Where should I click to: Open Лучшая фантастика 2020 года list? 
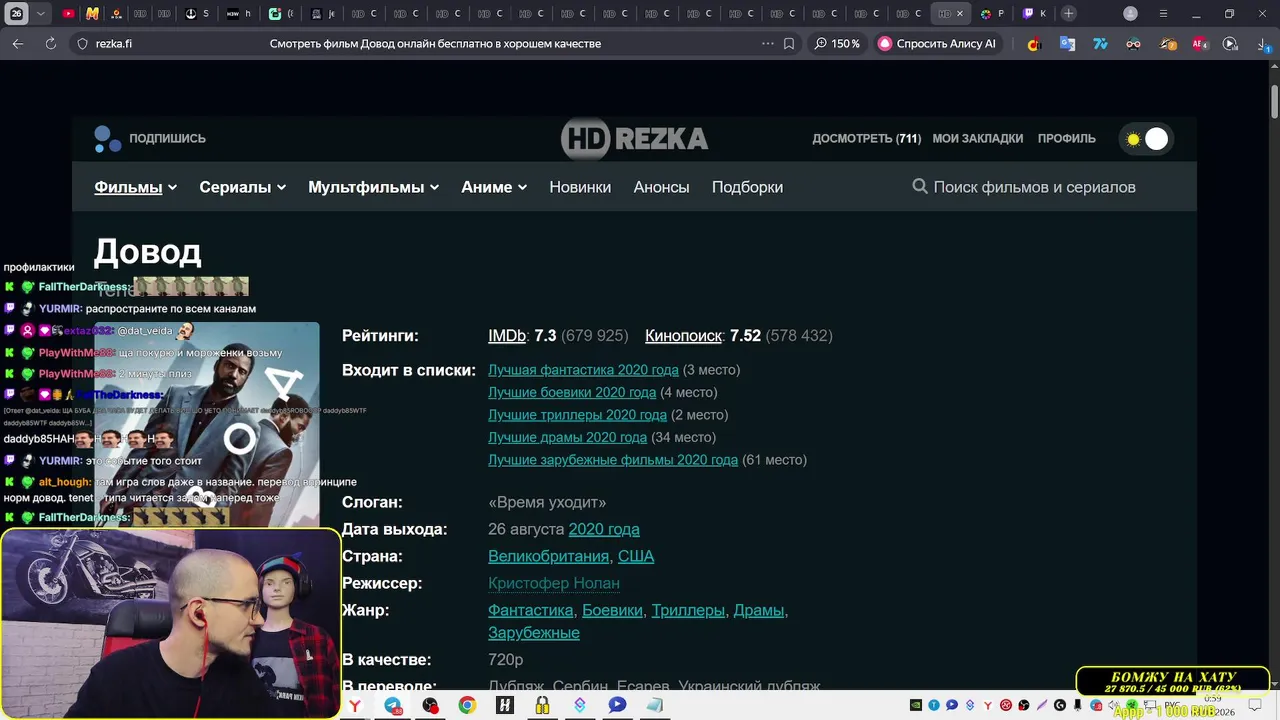click(x=583, y=370)
